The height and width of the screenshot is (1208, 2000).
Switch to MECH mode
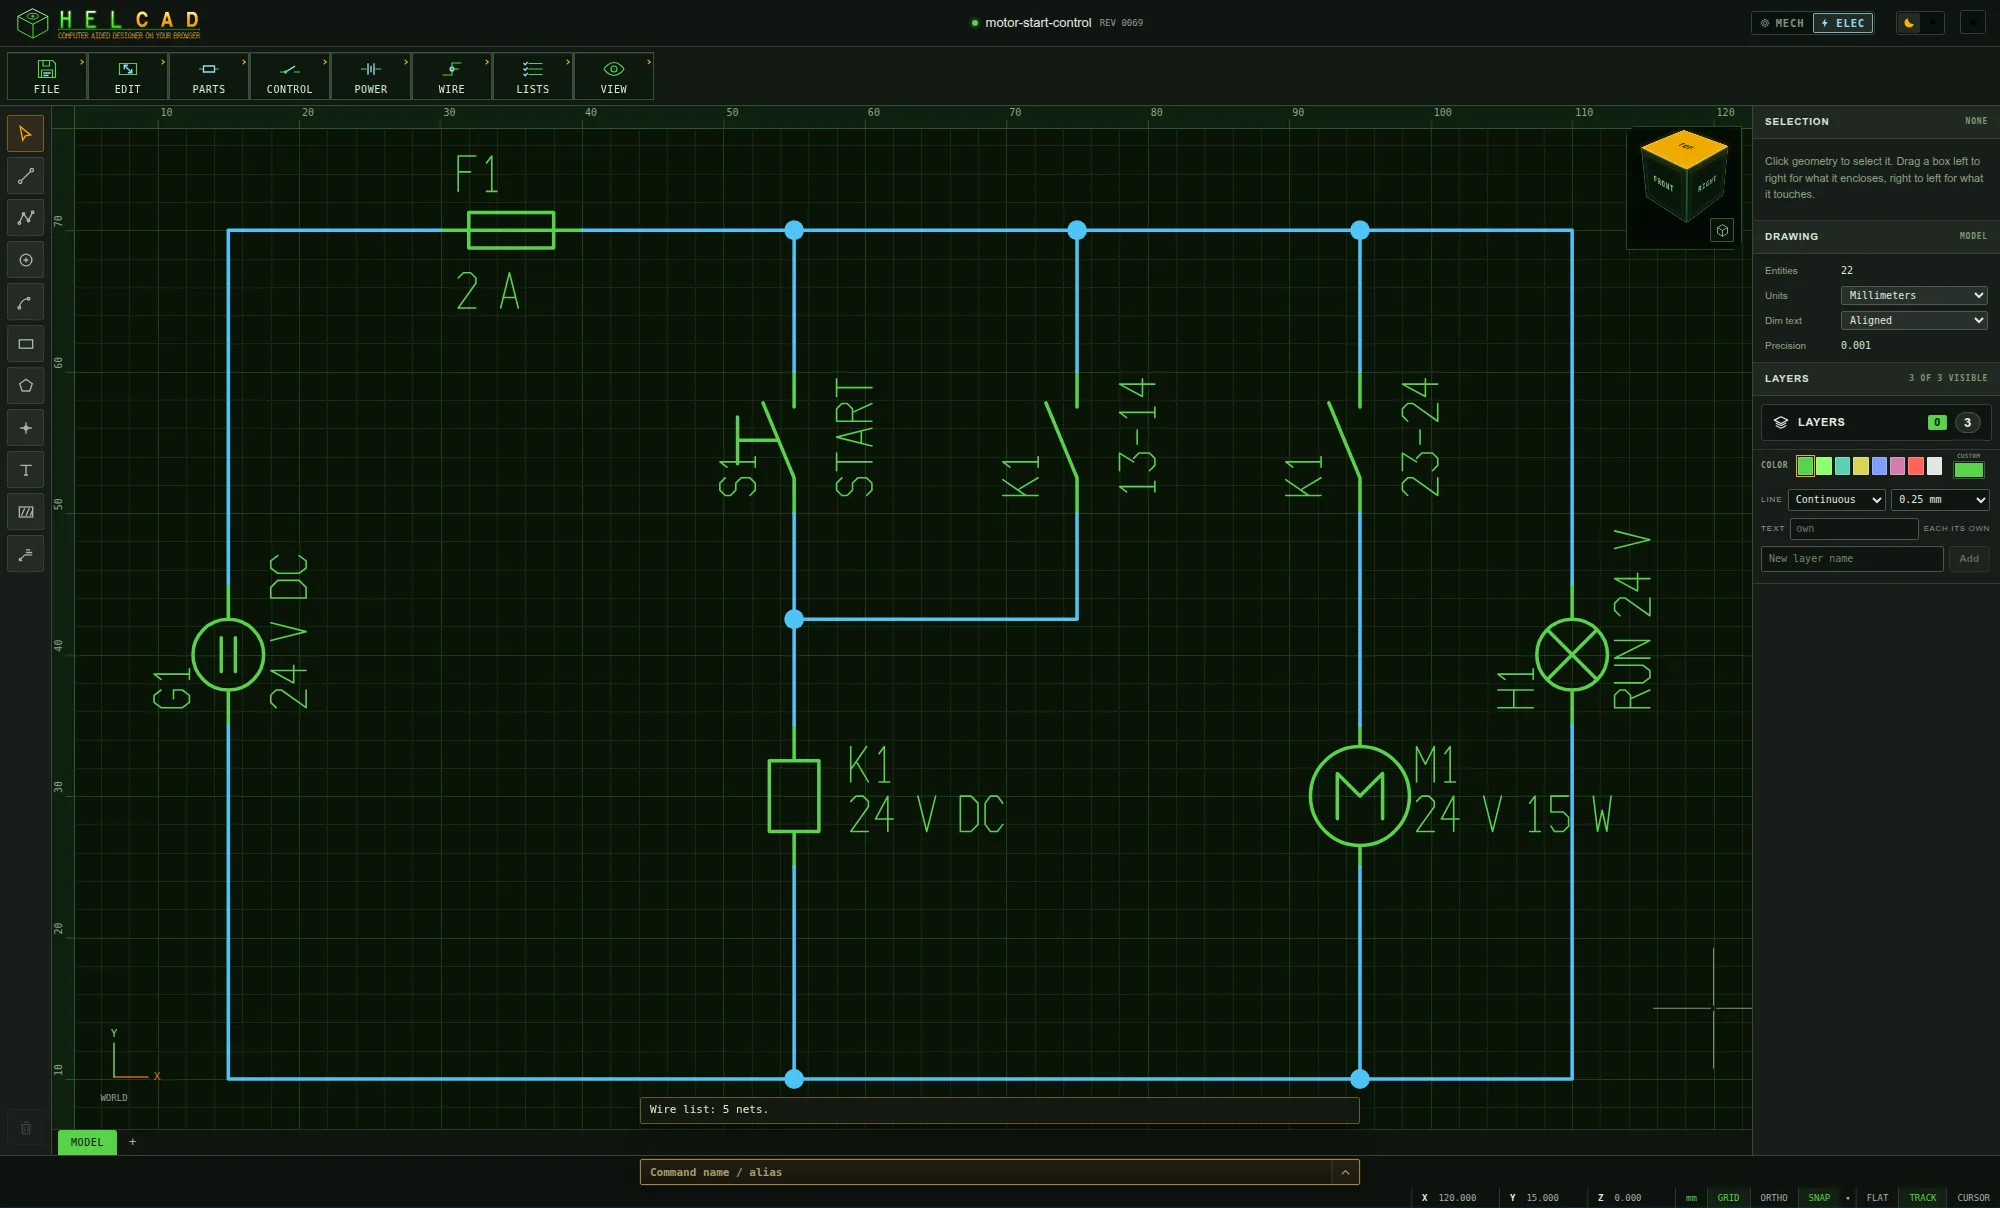tap(1782, 23)
